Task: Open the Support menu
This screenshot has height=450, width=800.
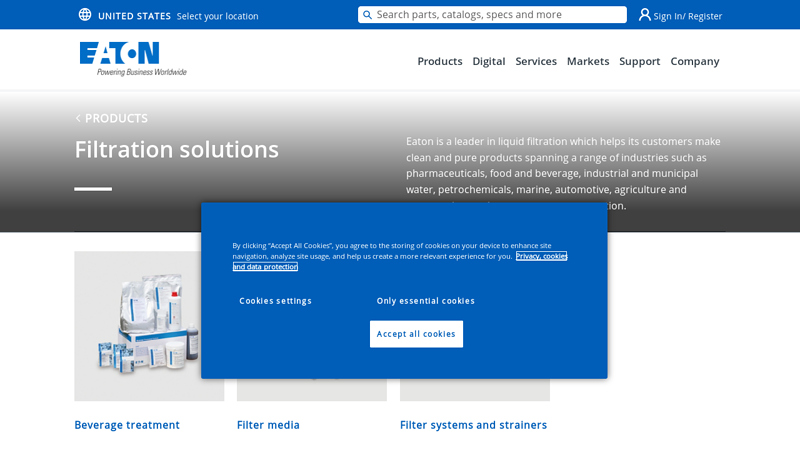Action: 639,61
